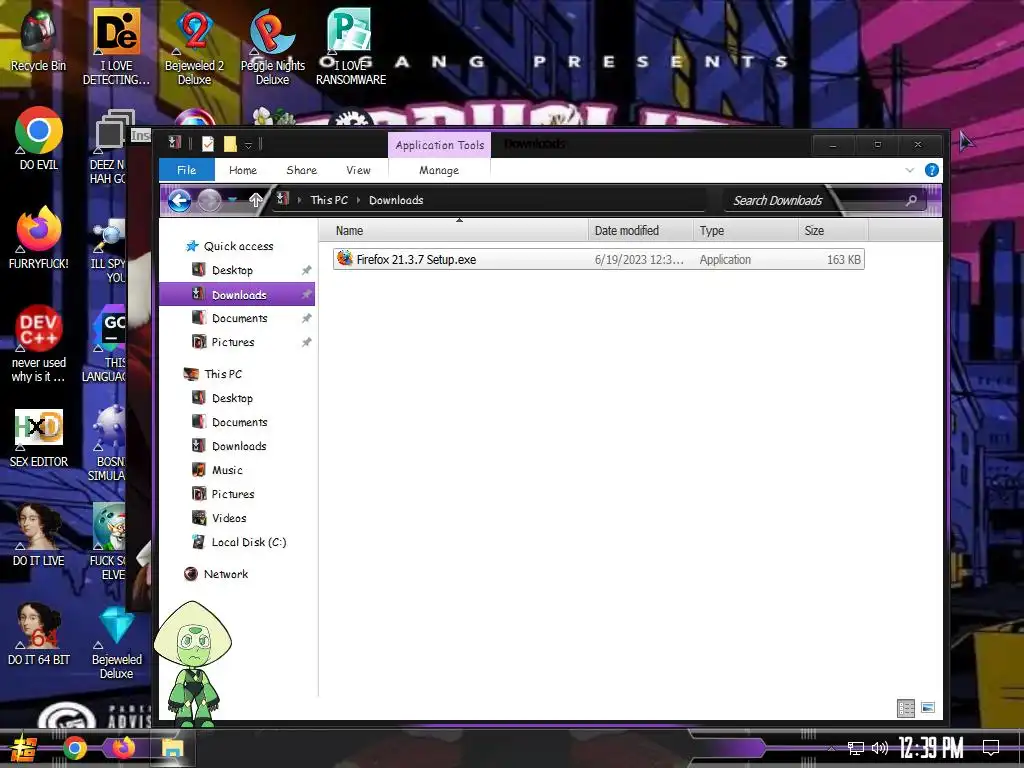Switch to the Share ribbon tab
Screen dimensions: 1024x768
tap(301, 170)
